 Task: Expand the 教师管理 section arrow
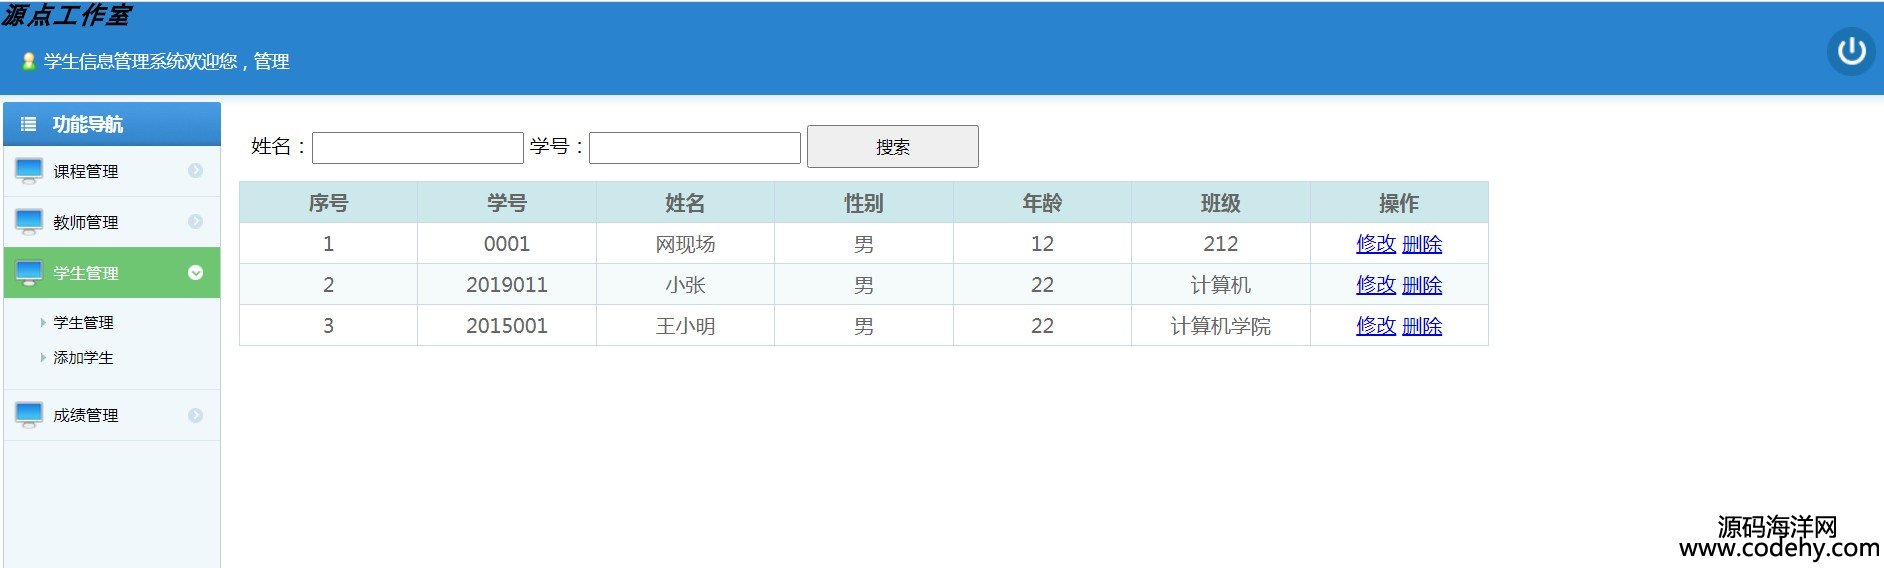tap(195, 222)
